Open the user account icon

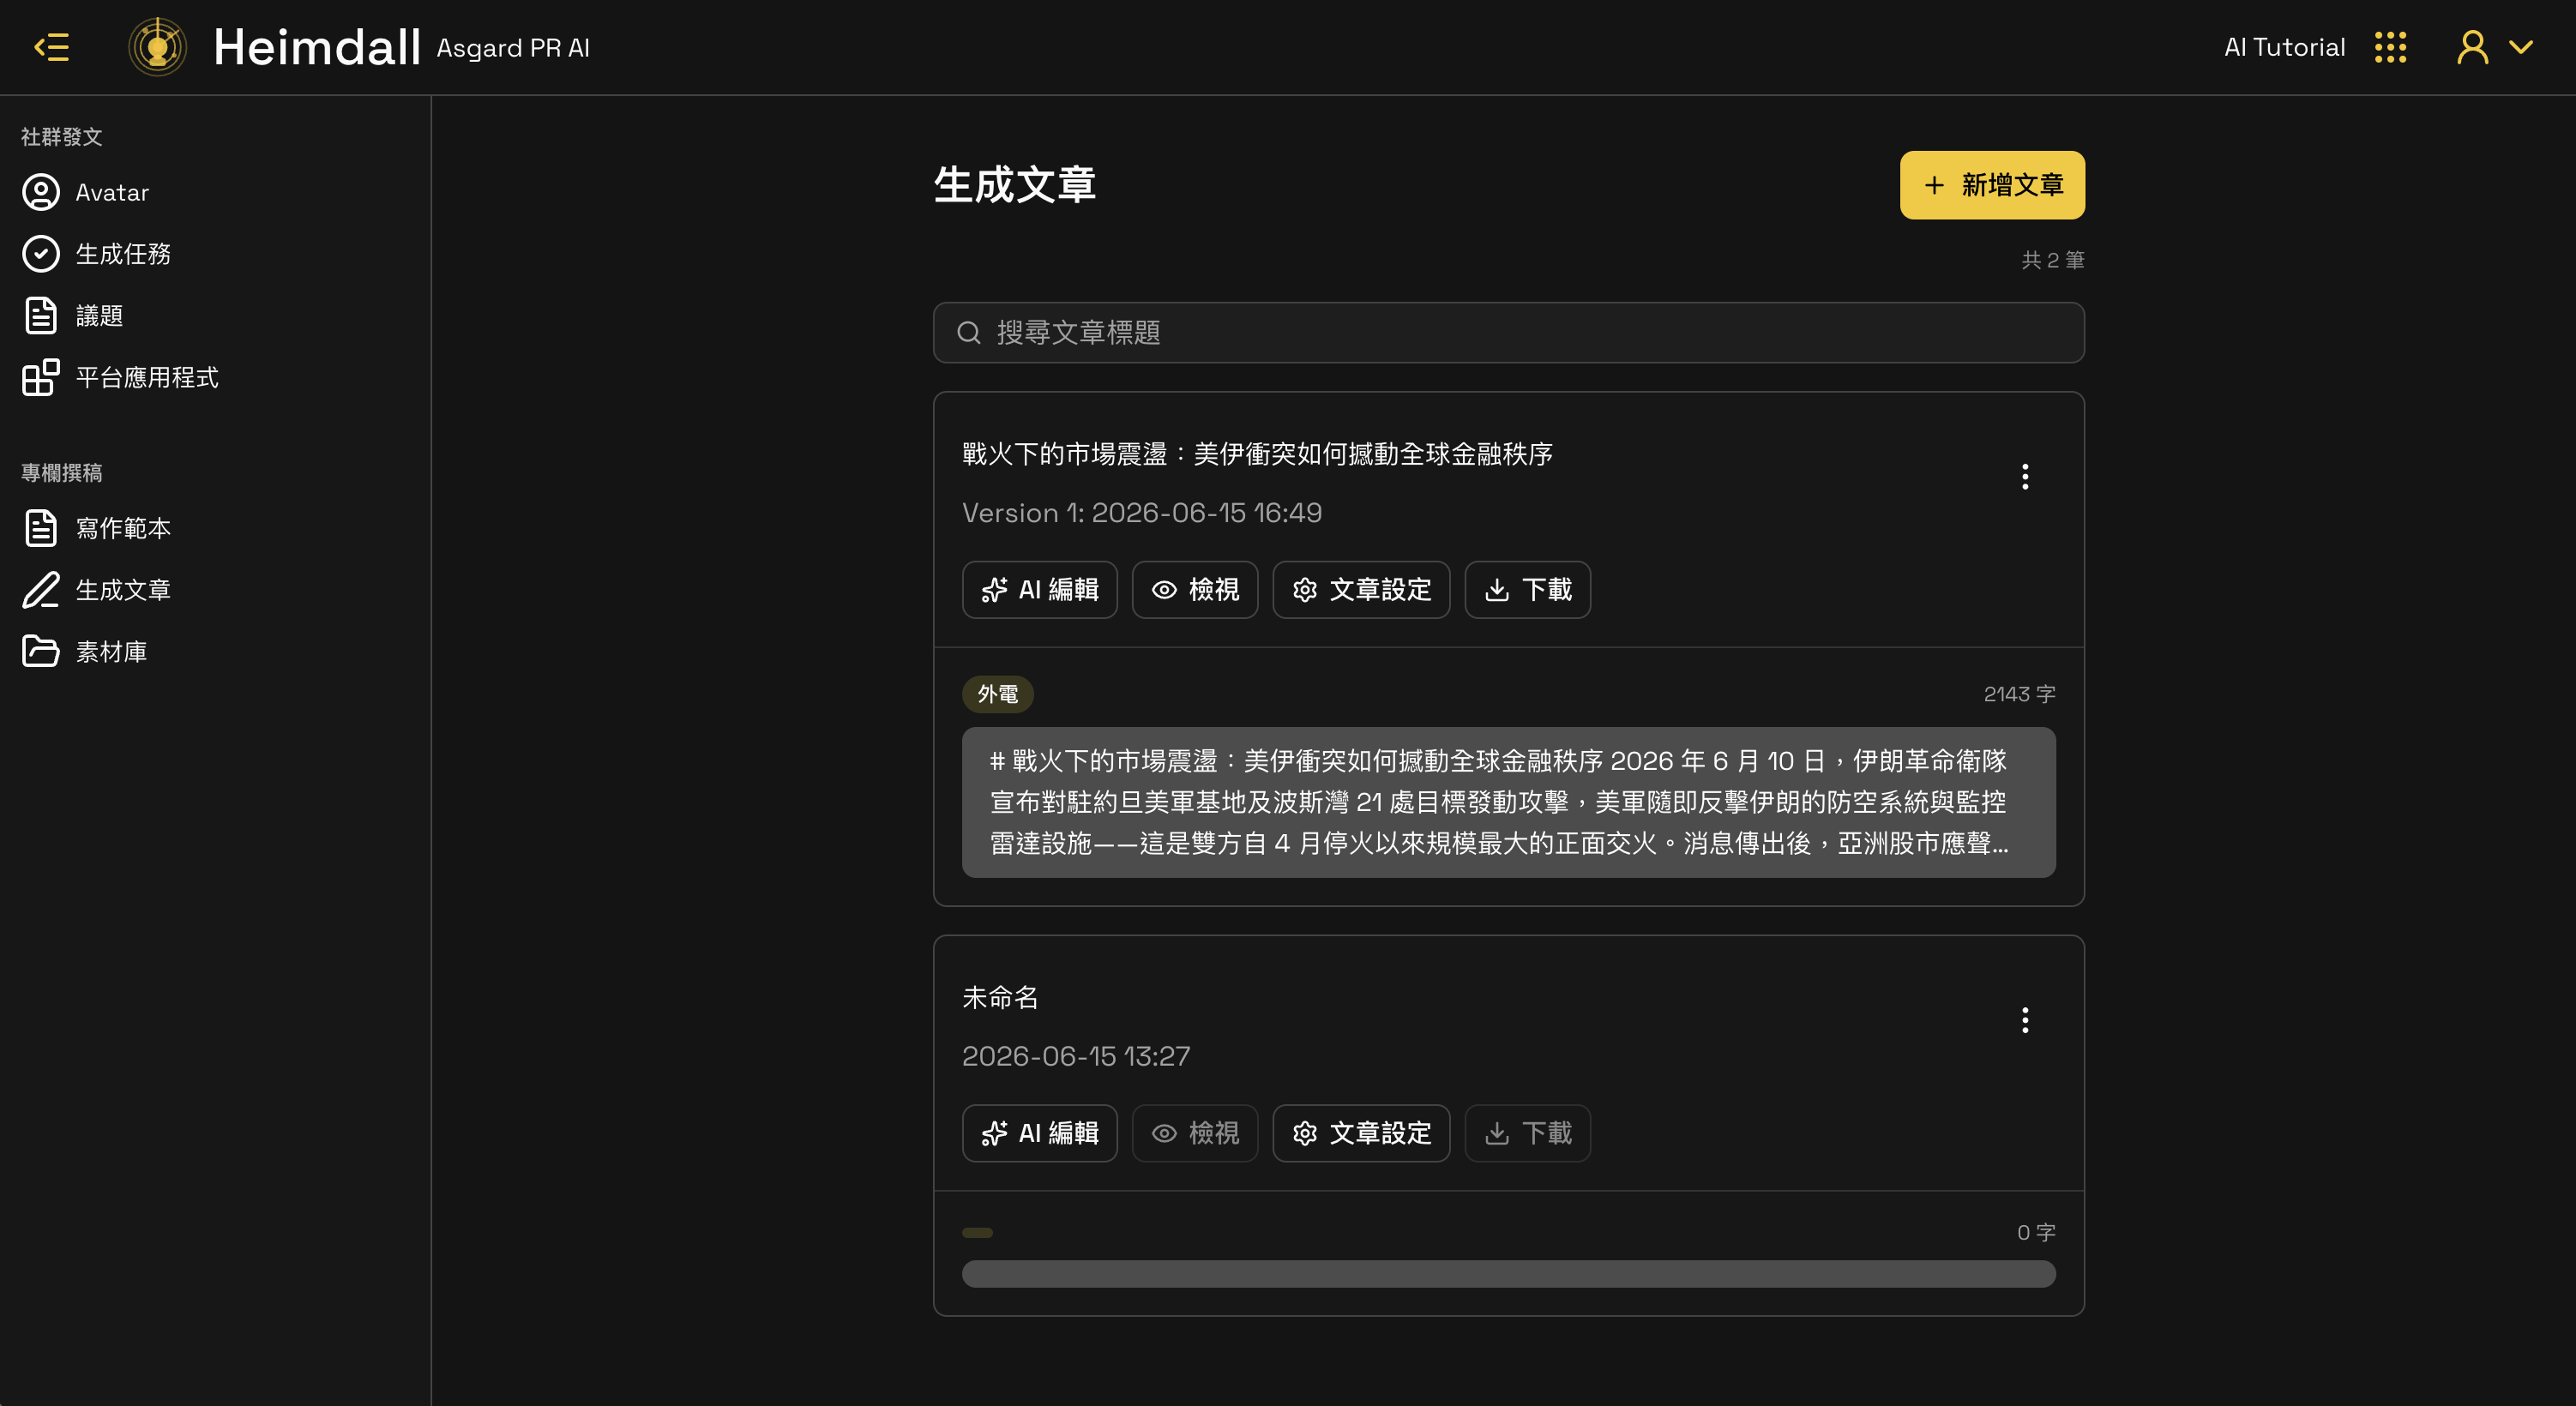click(x=2472, y=47)
